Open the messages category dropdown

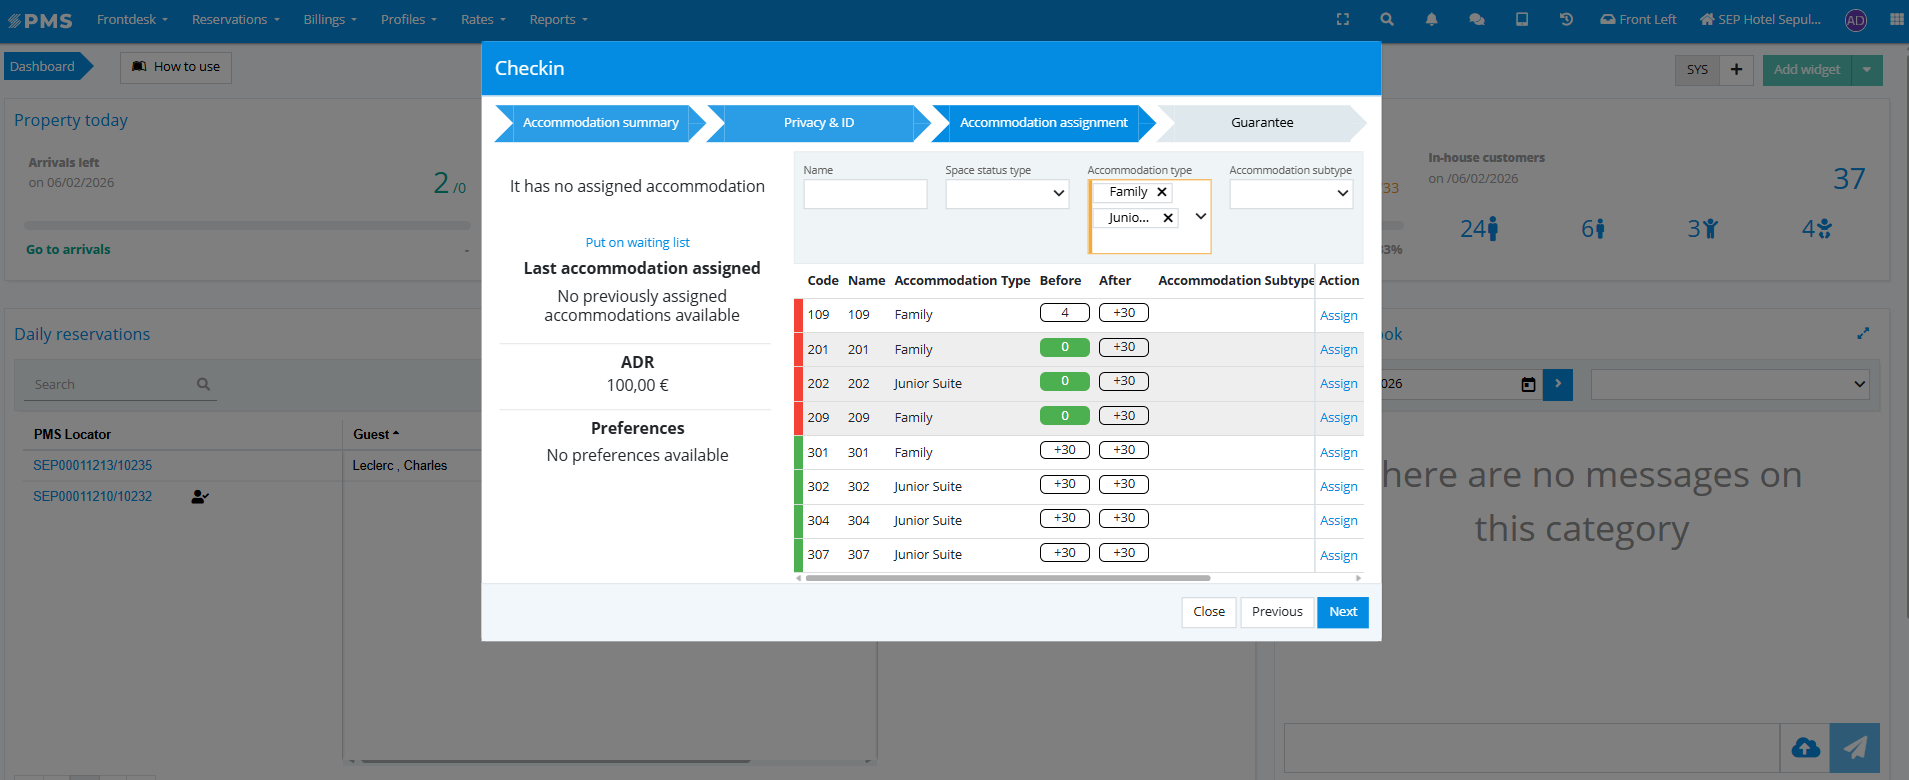point(1730,384)
